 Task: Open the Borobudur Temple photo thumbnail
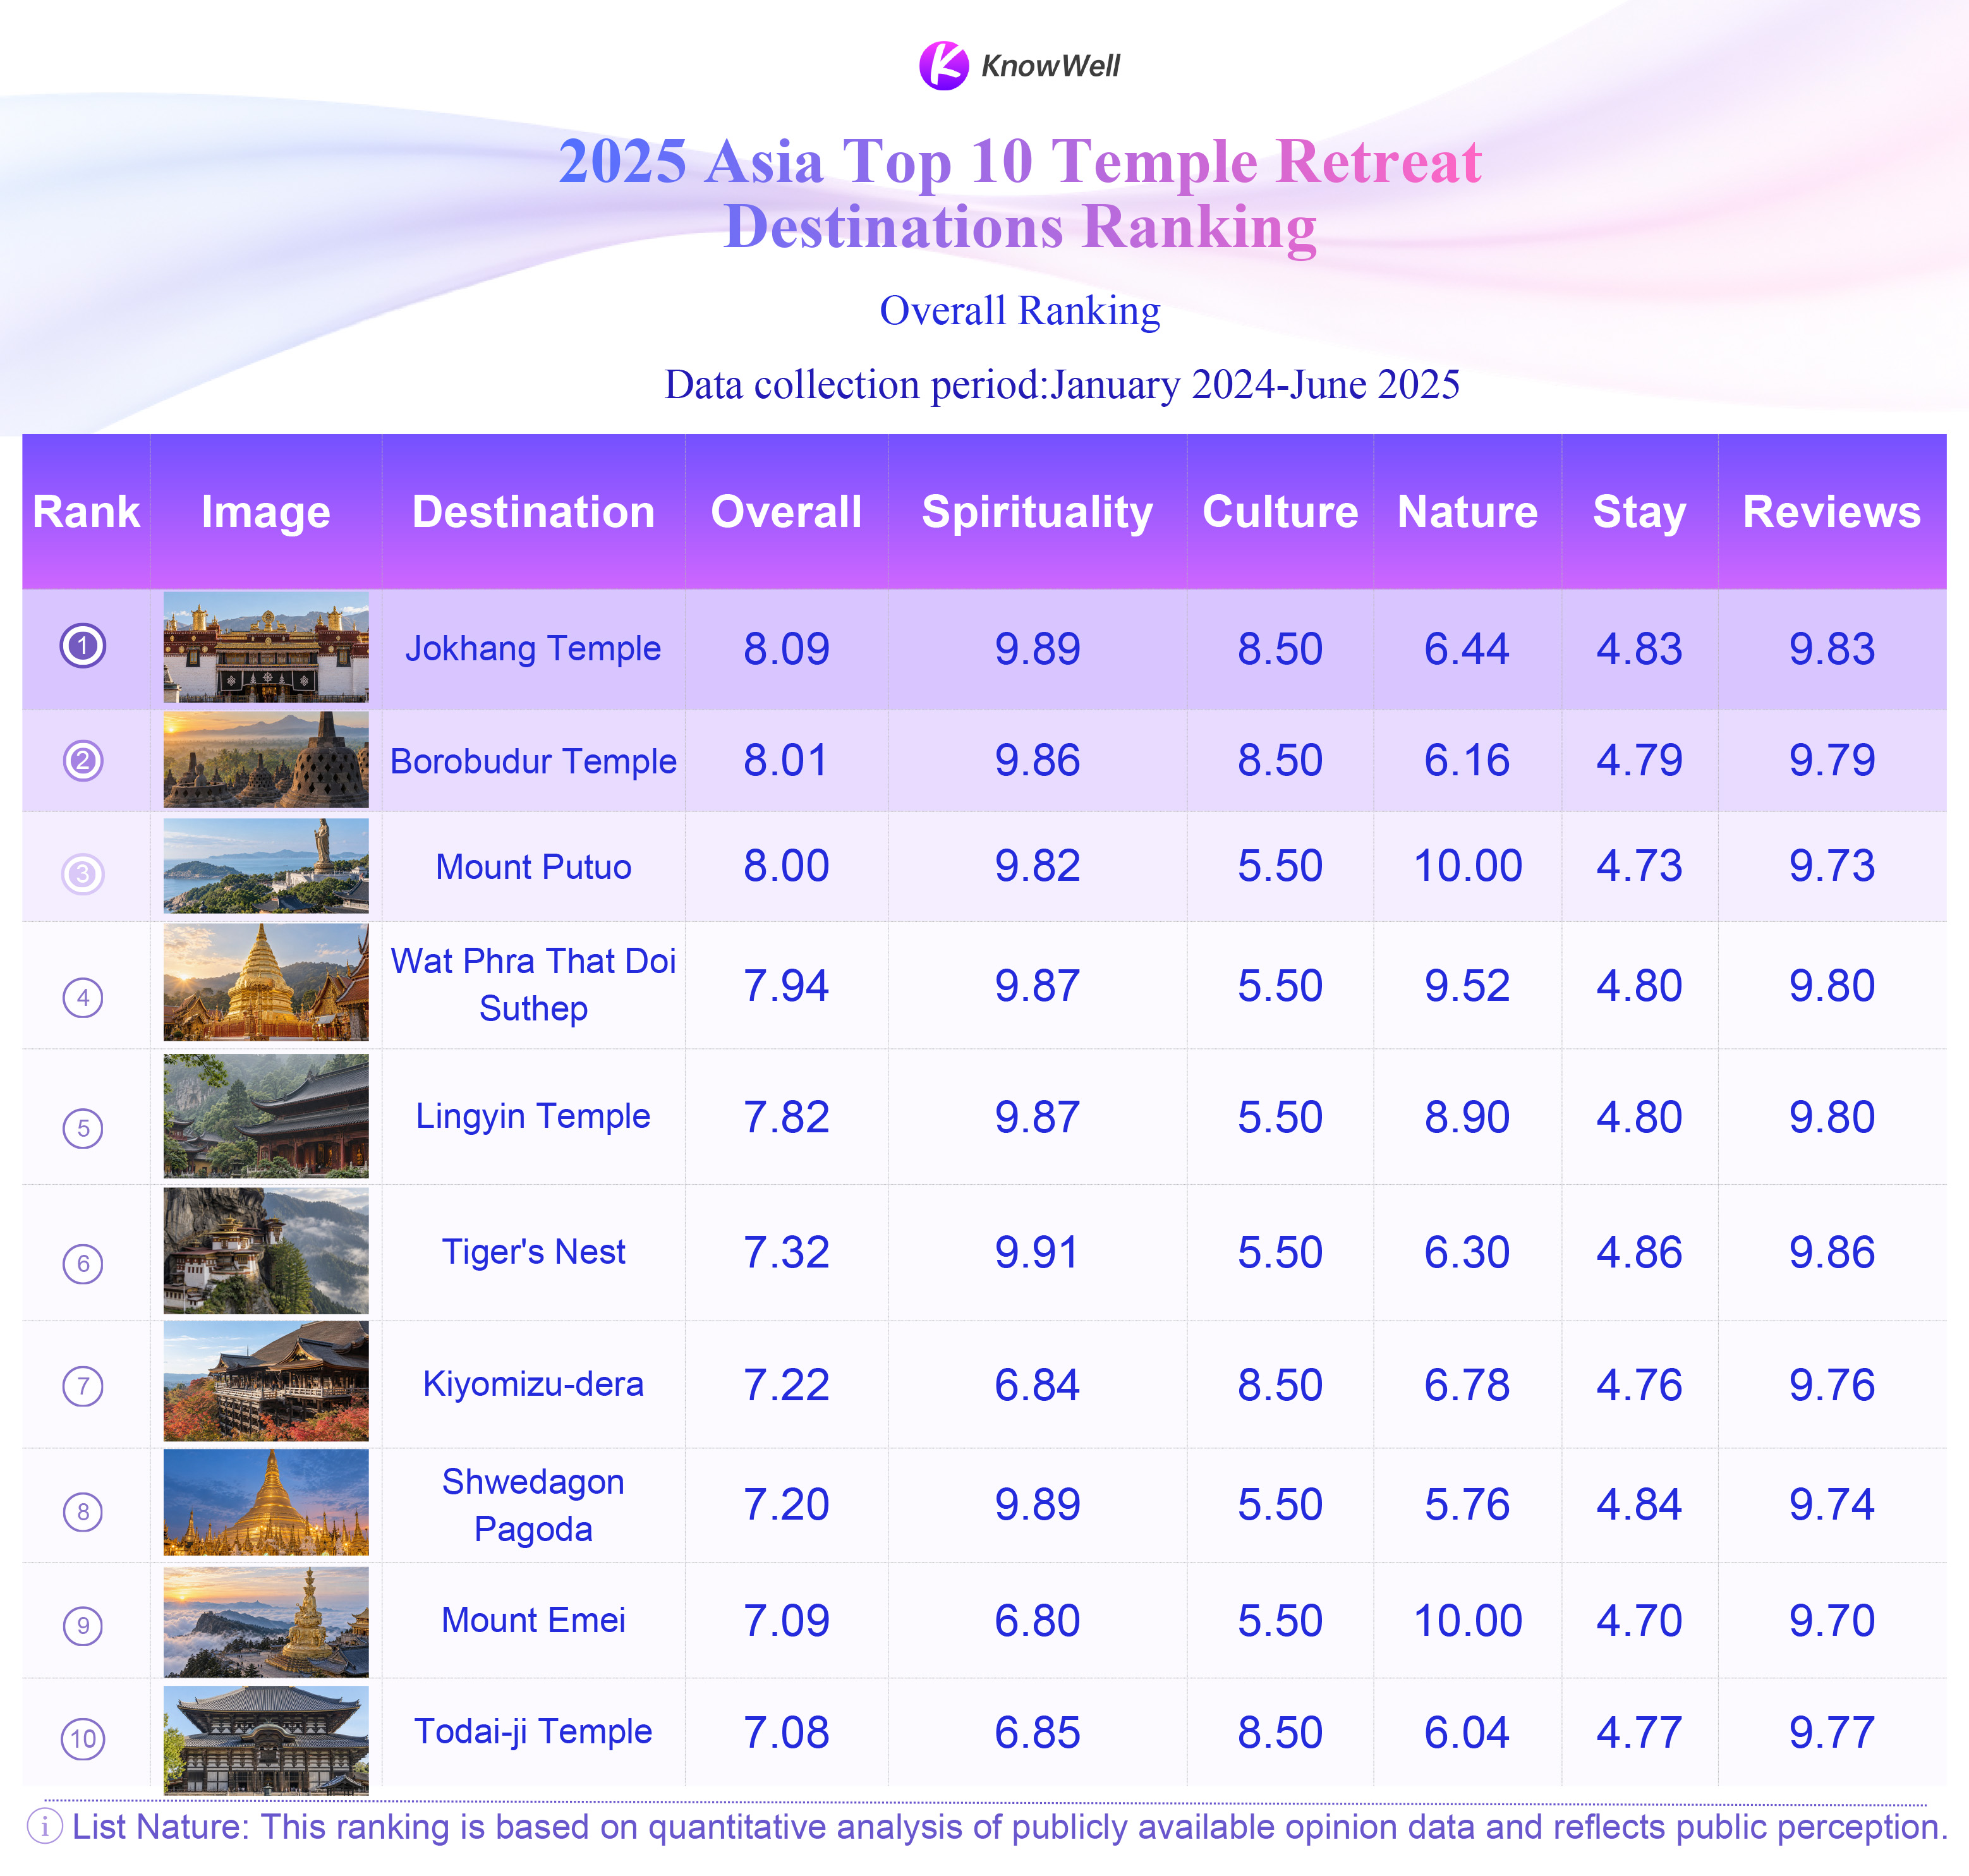pyautogui.click(x=266, y=760)
